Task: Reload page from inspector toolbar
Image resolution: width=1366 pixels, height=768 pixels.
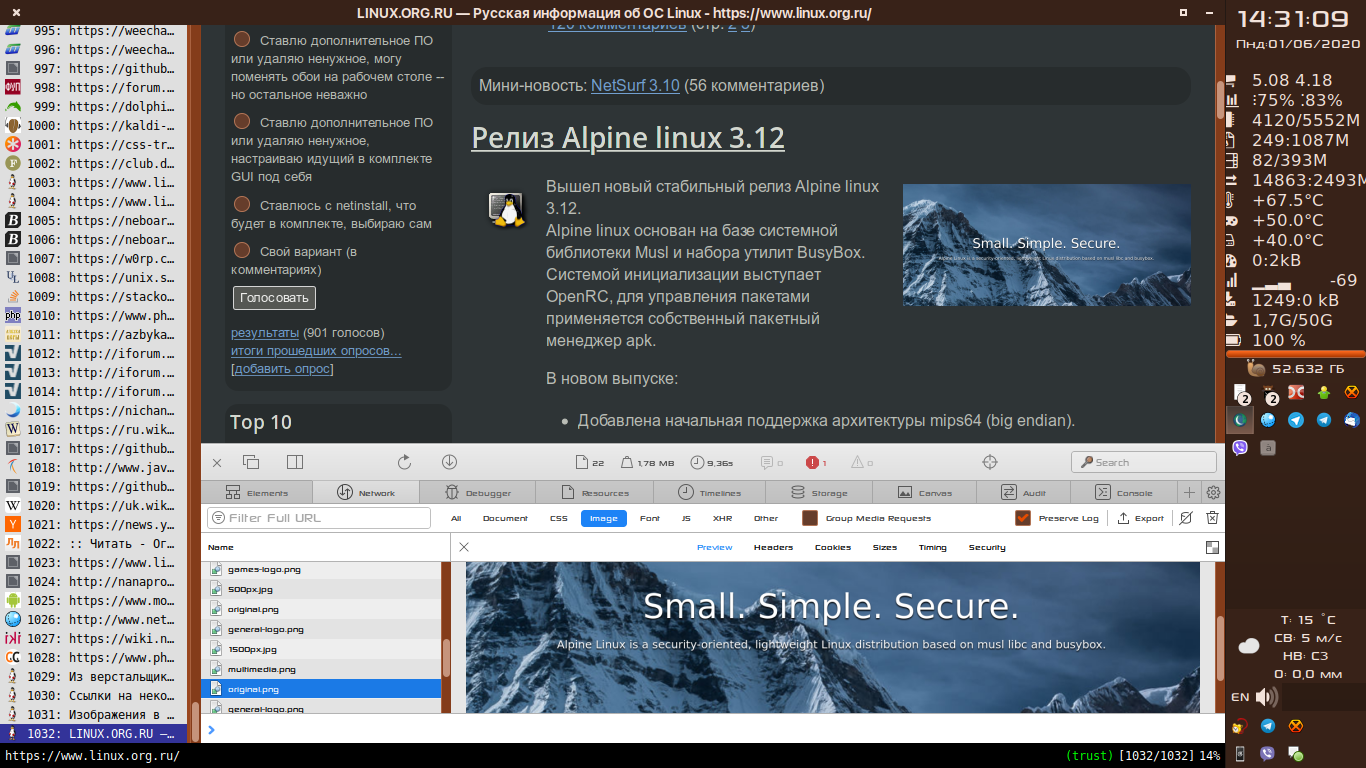Action: 405,462
